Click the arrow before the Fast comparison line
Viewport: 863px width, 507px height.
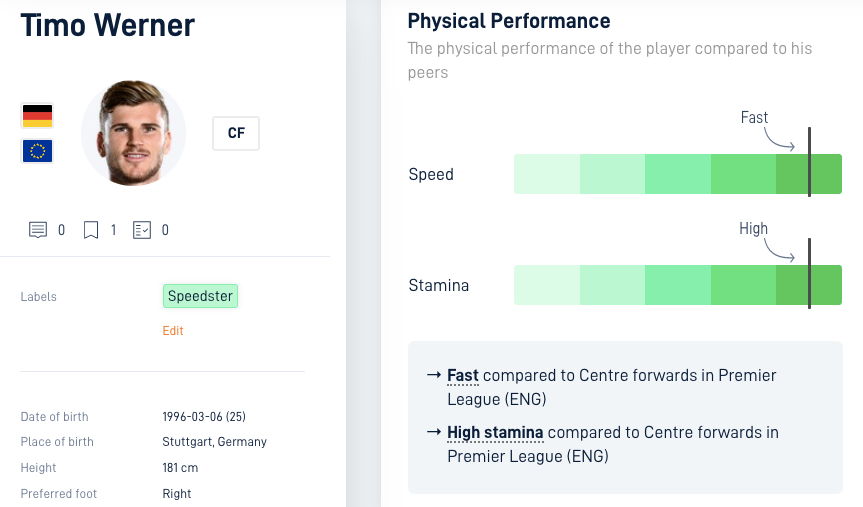tap(434, 375)
